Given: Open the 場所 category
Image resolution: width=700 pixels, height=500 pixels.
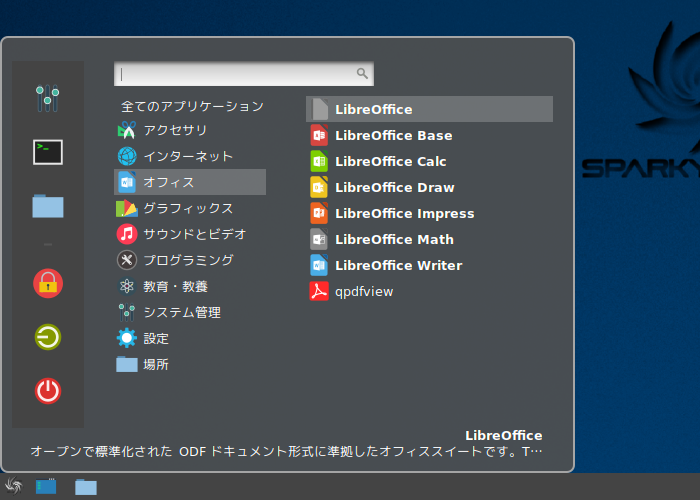Looking at the screenshot, I should pos(190,364).
